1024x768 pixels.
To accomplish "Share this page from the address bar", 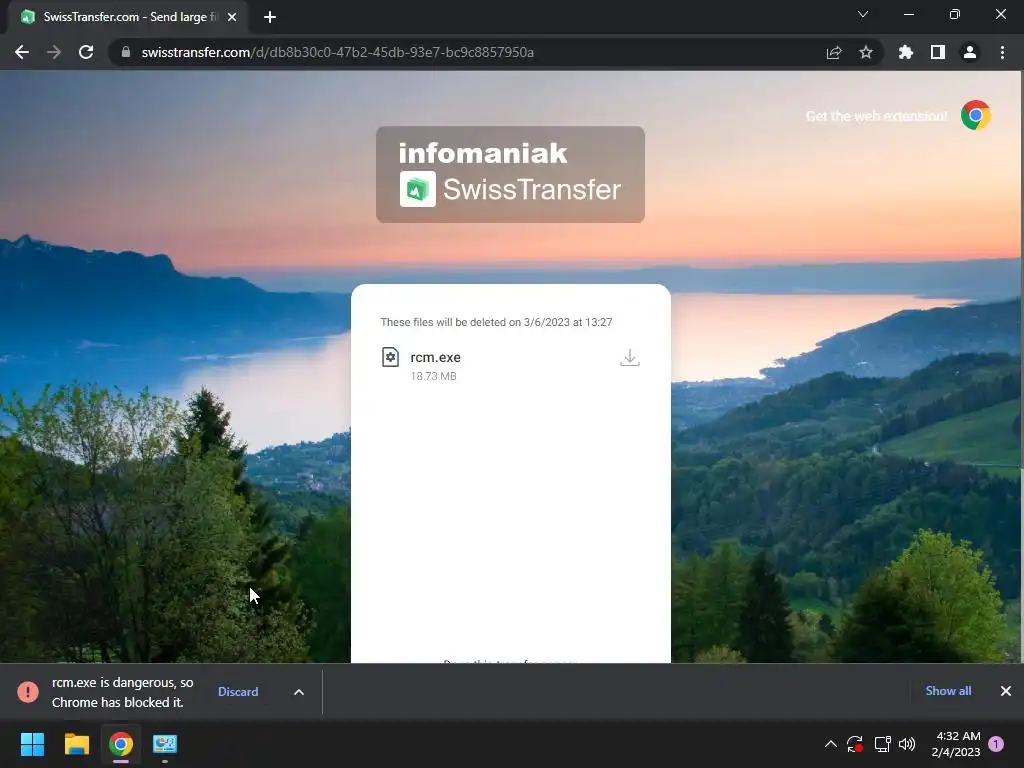I will tap(834, 52).
